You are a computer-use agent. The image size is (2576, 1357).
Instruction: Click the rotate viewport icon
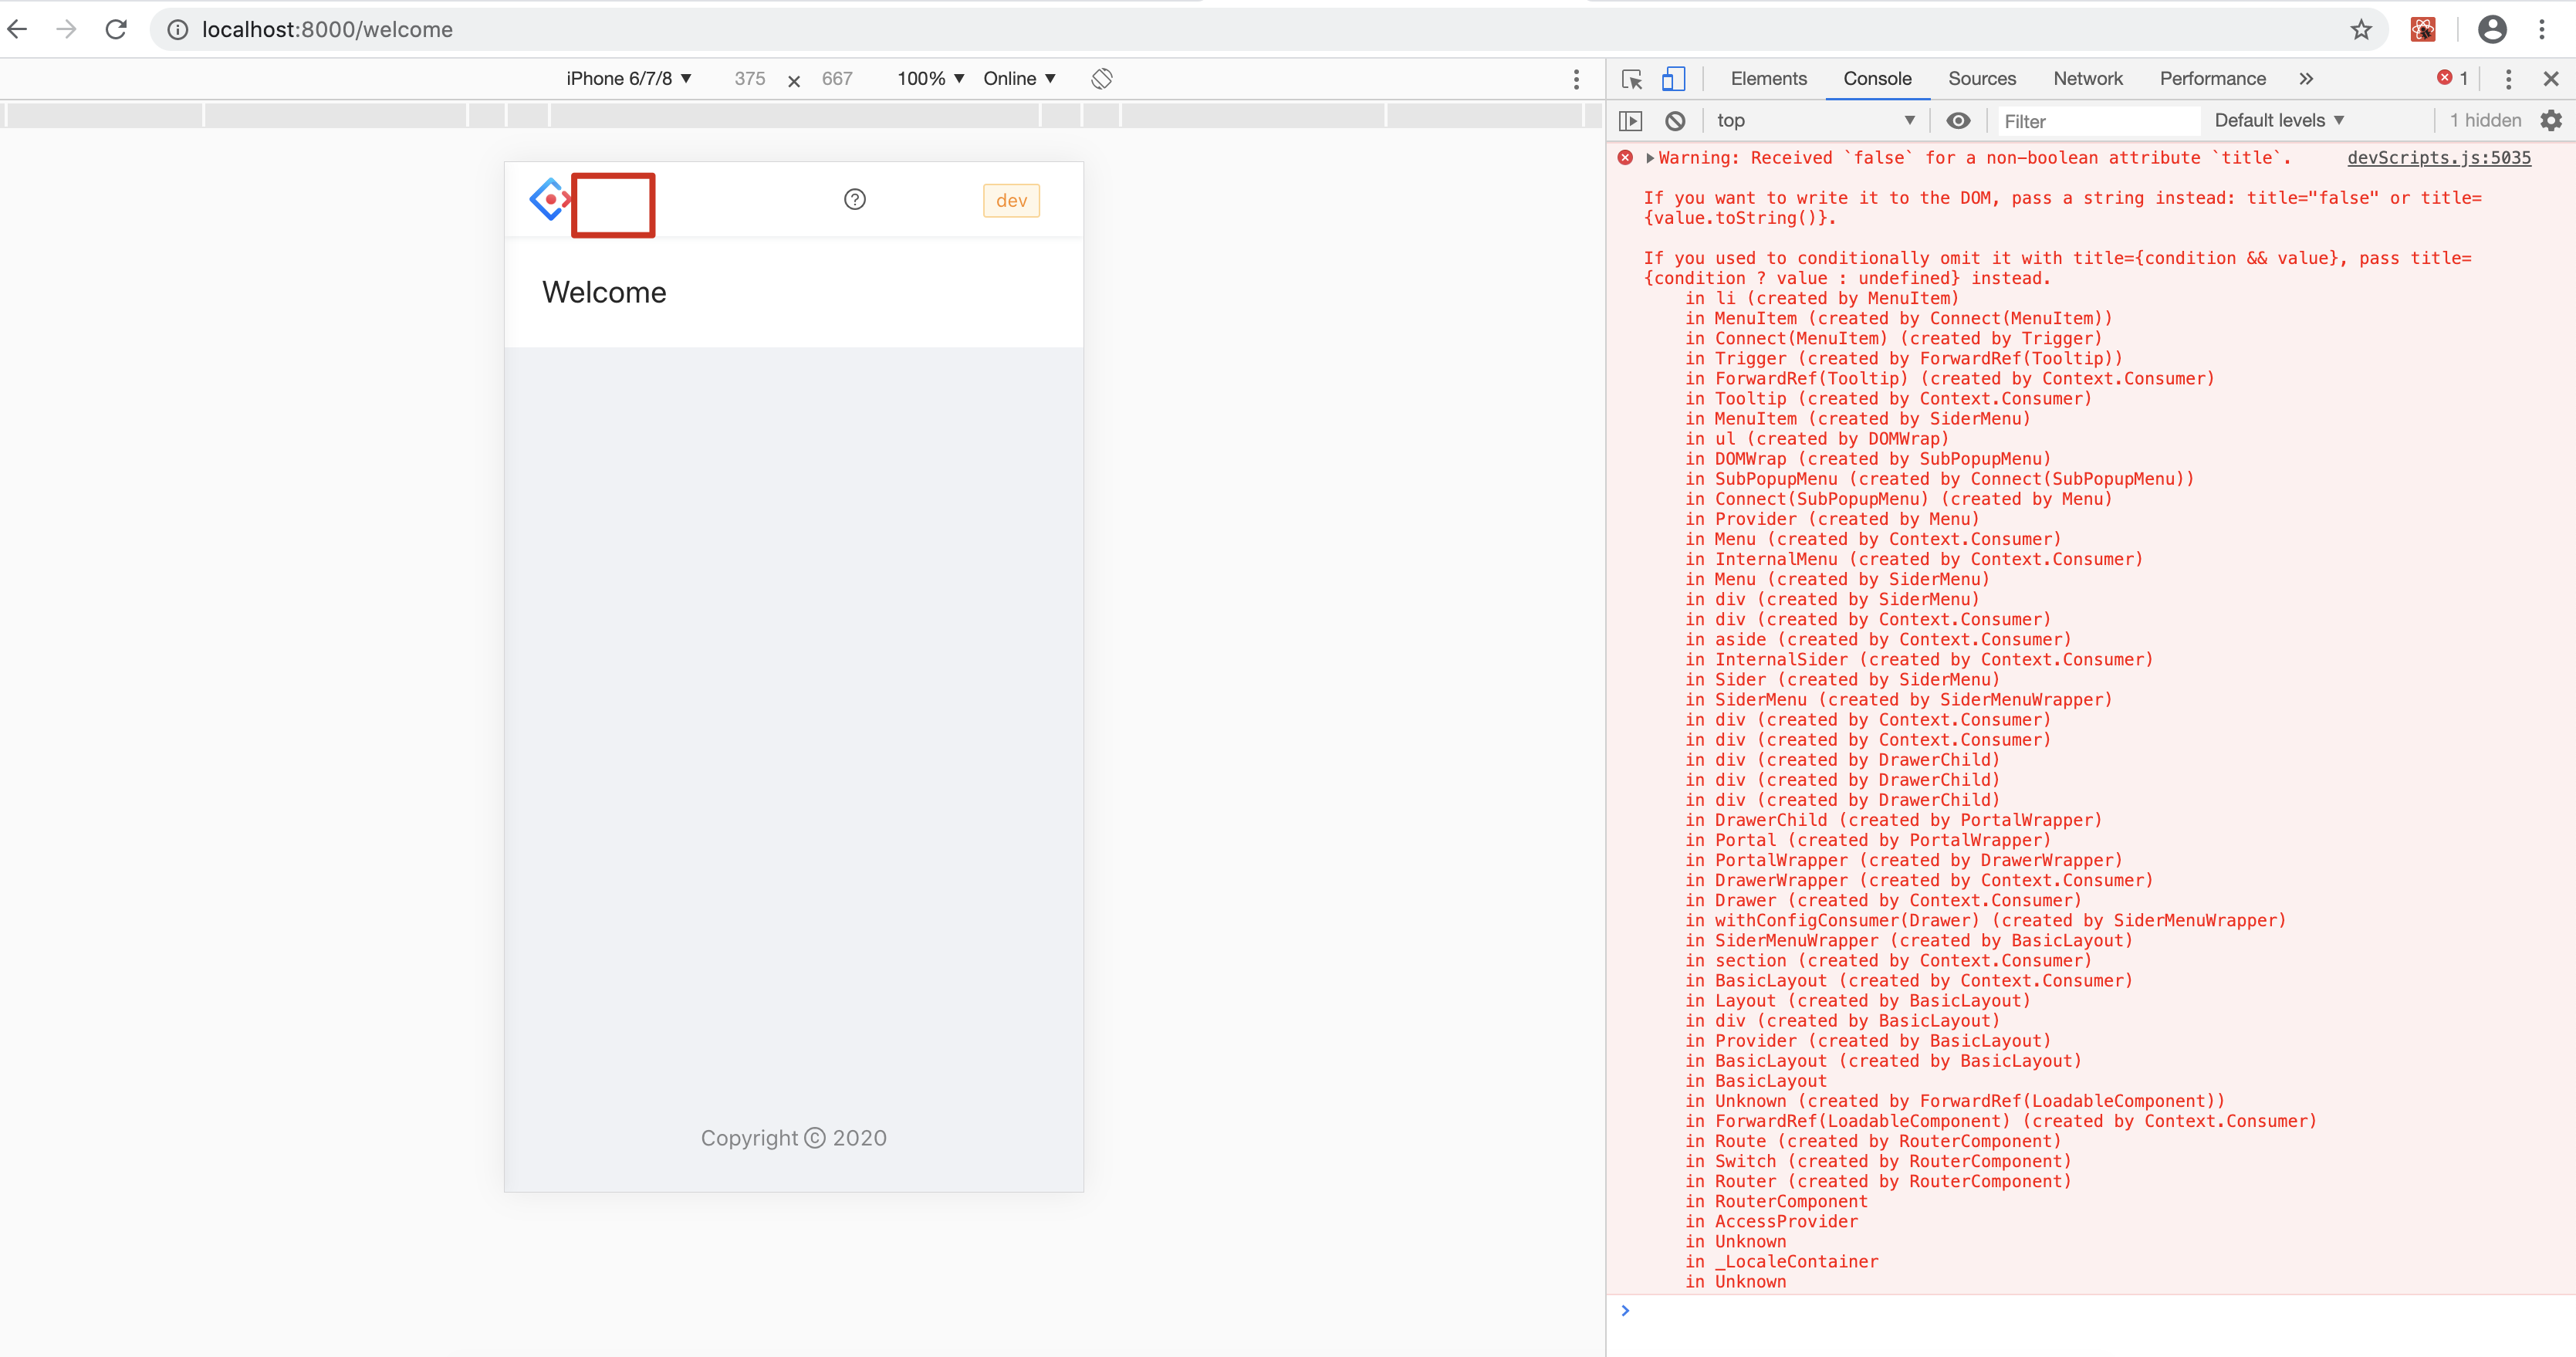(1101, 78)
